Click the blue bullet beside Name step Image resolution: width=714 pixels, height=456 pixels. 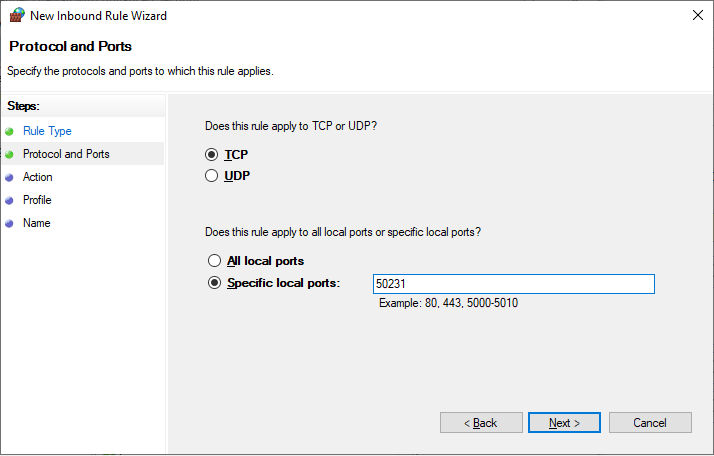click(x=10, y=223)
